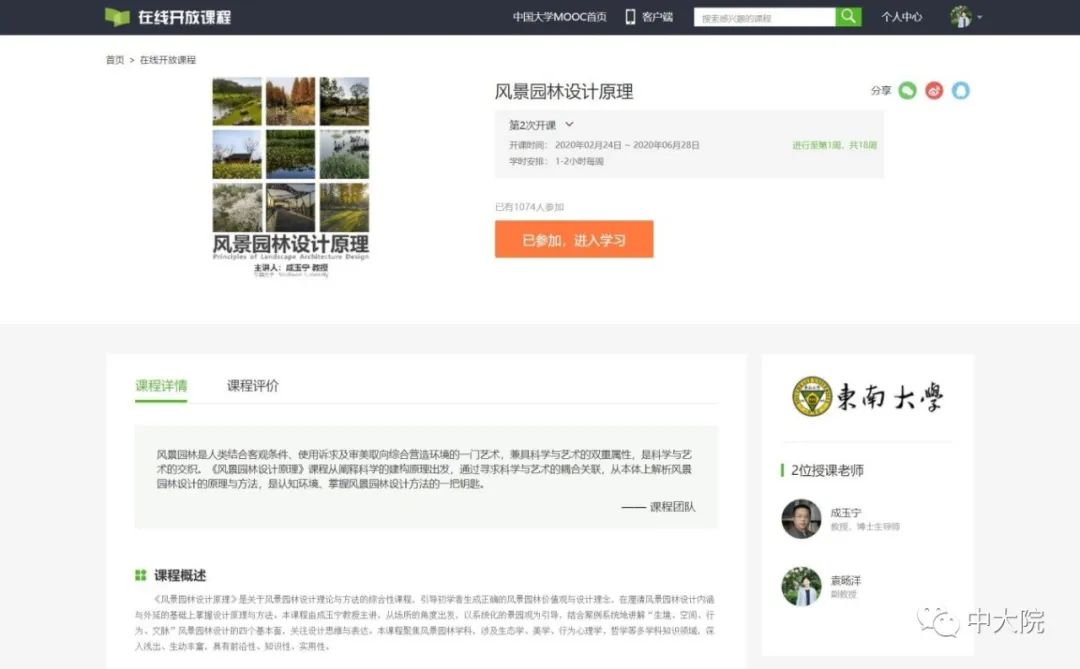The width and height of the screenshot is (1080, 669).
Task: Select the 课程详情 tab
Action: 161,386
